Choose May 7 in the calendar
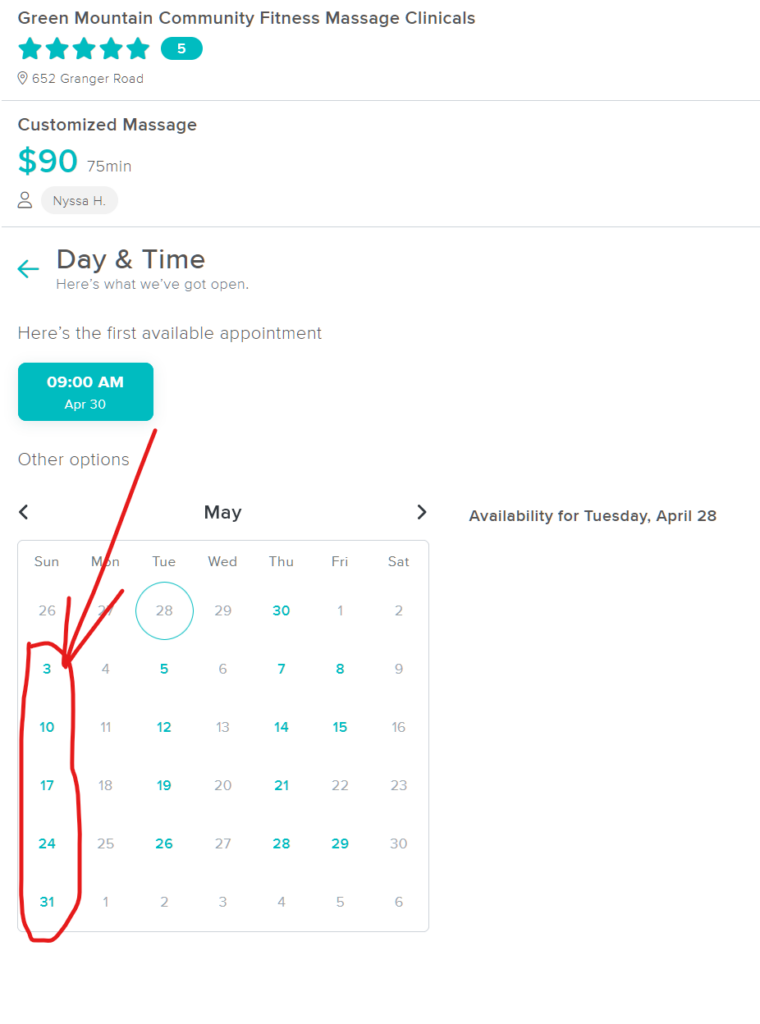Viewport: 760px width, 1024px height. click(281, 669)
